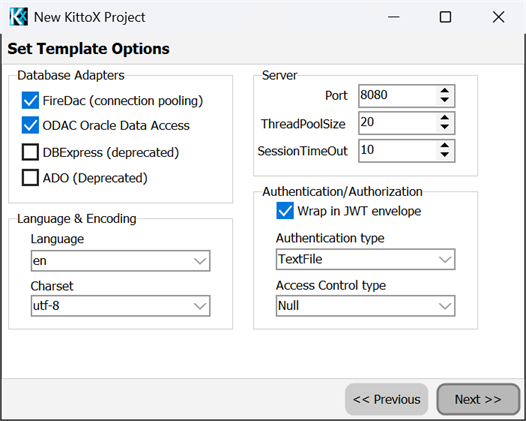Click the Database Adapters group label
The height and width of the screenshot is (421, 526).
point(71,75)
